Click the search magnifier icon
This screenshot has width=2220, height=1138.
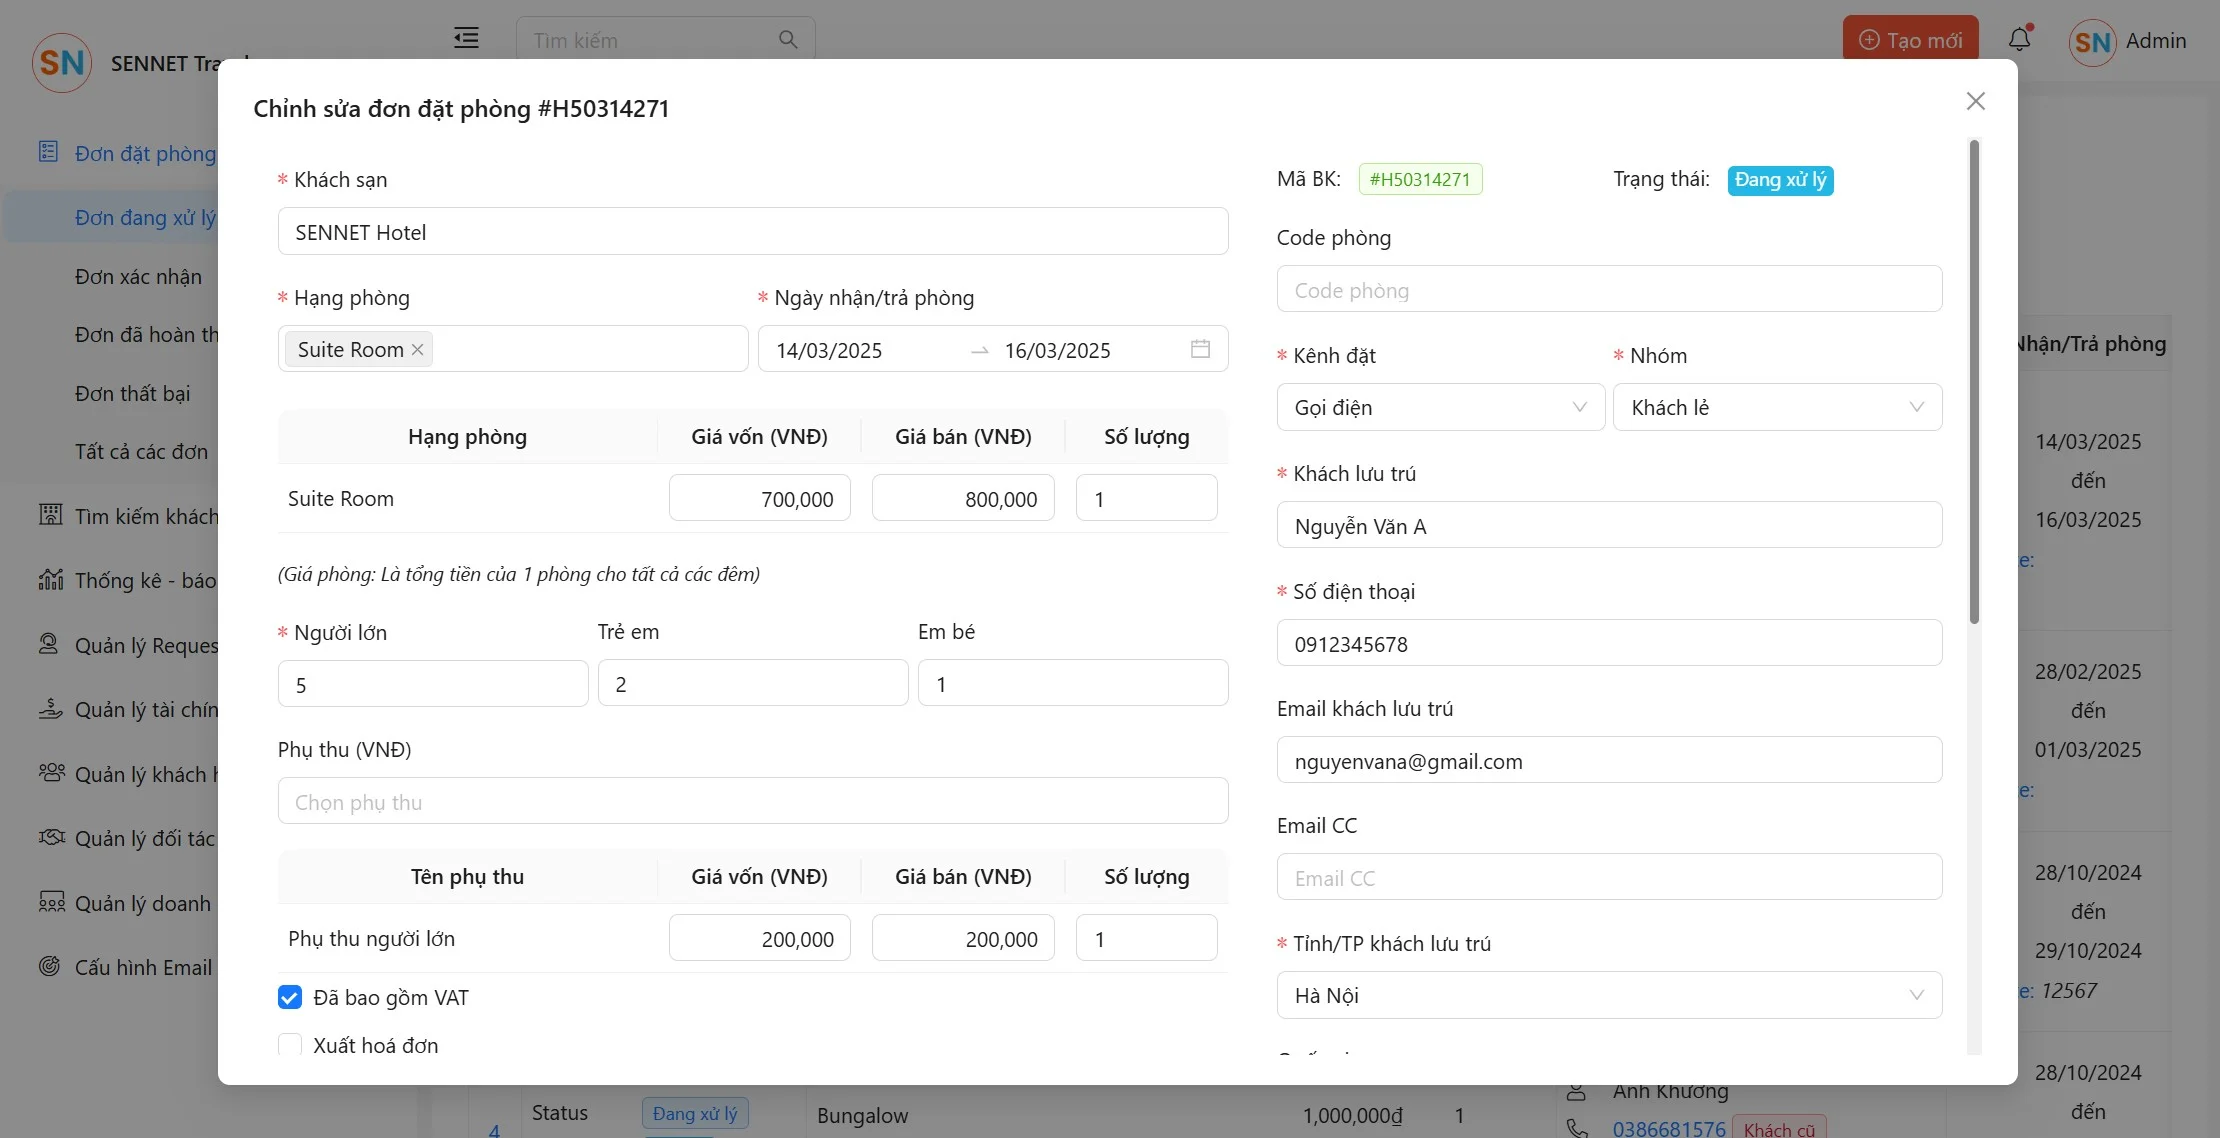tap(788, 39)
